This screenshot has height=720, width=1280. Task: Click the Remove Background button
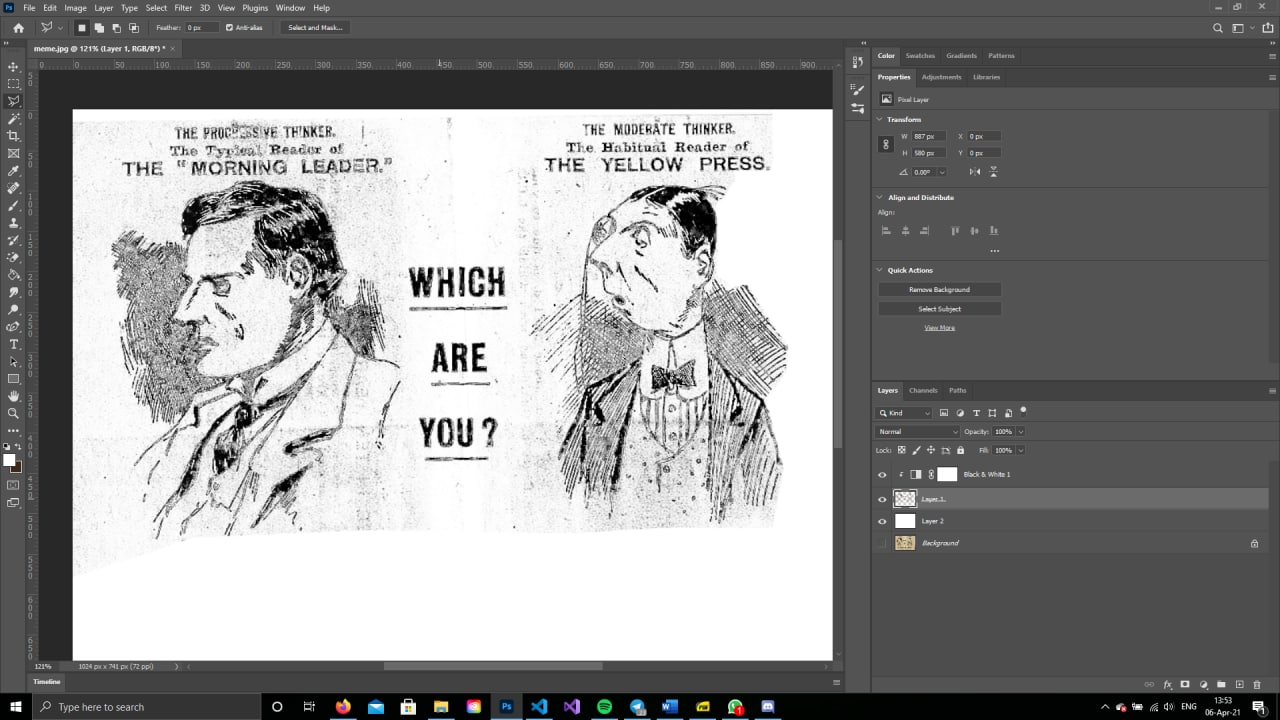[x=939, y=290]
